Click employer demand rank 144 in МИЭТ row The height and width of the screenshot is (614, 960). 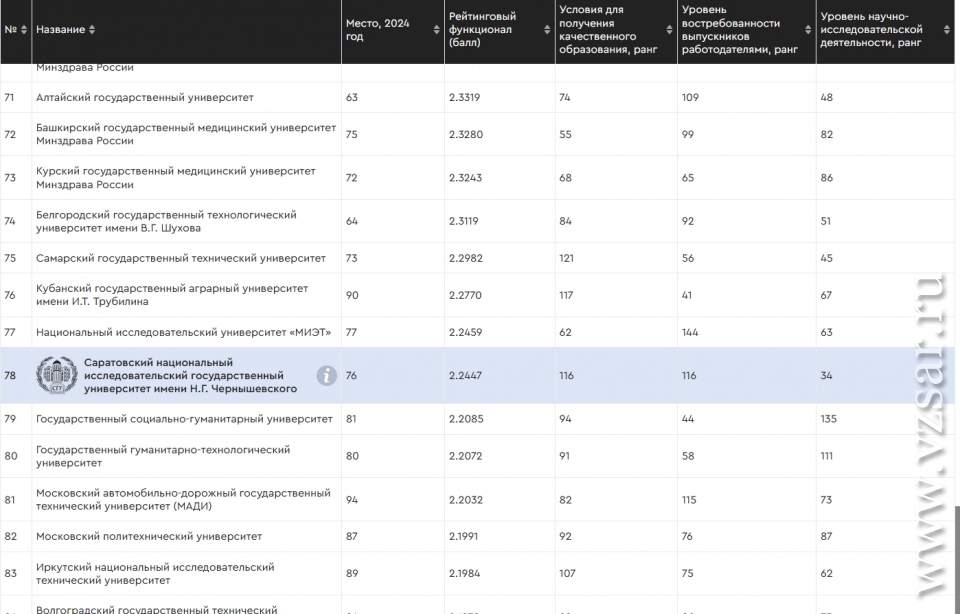click(x=689, y=332)
